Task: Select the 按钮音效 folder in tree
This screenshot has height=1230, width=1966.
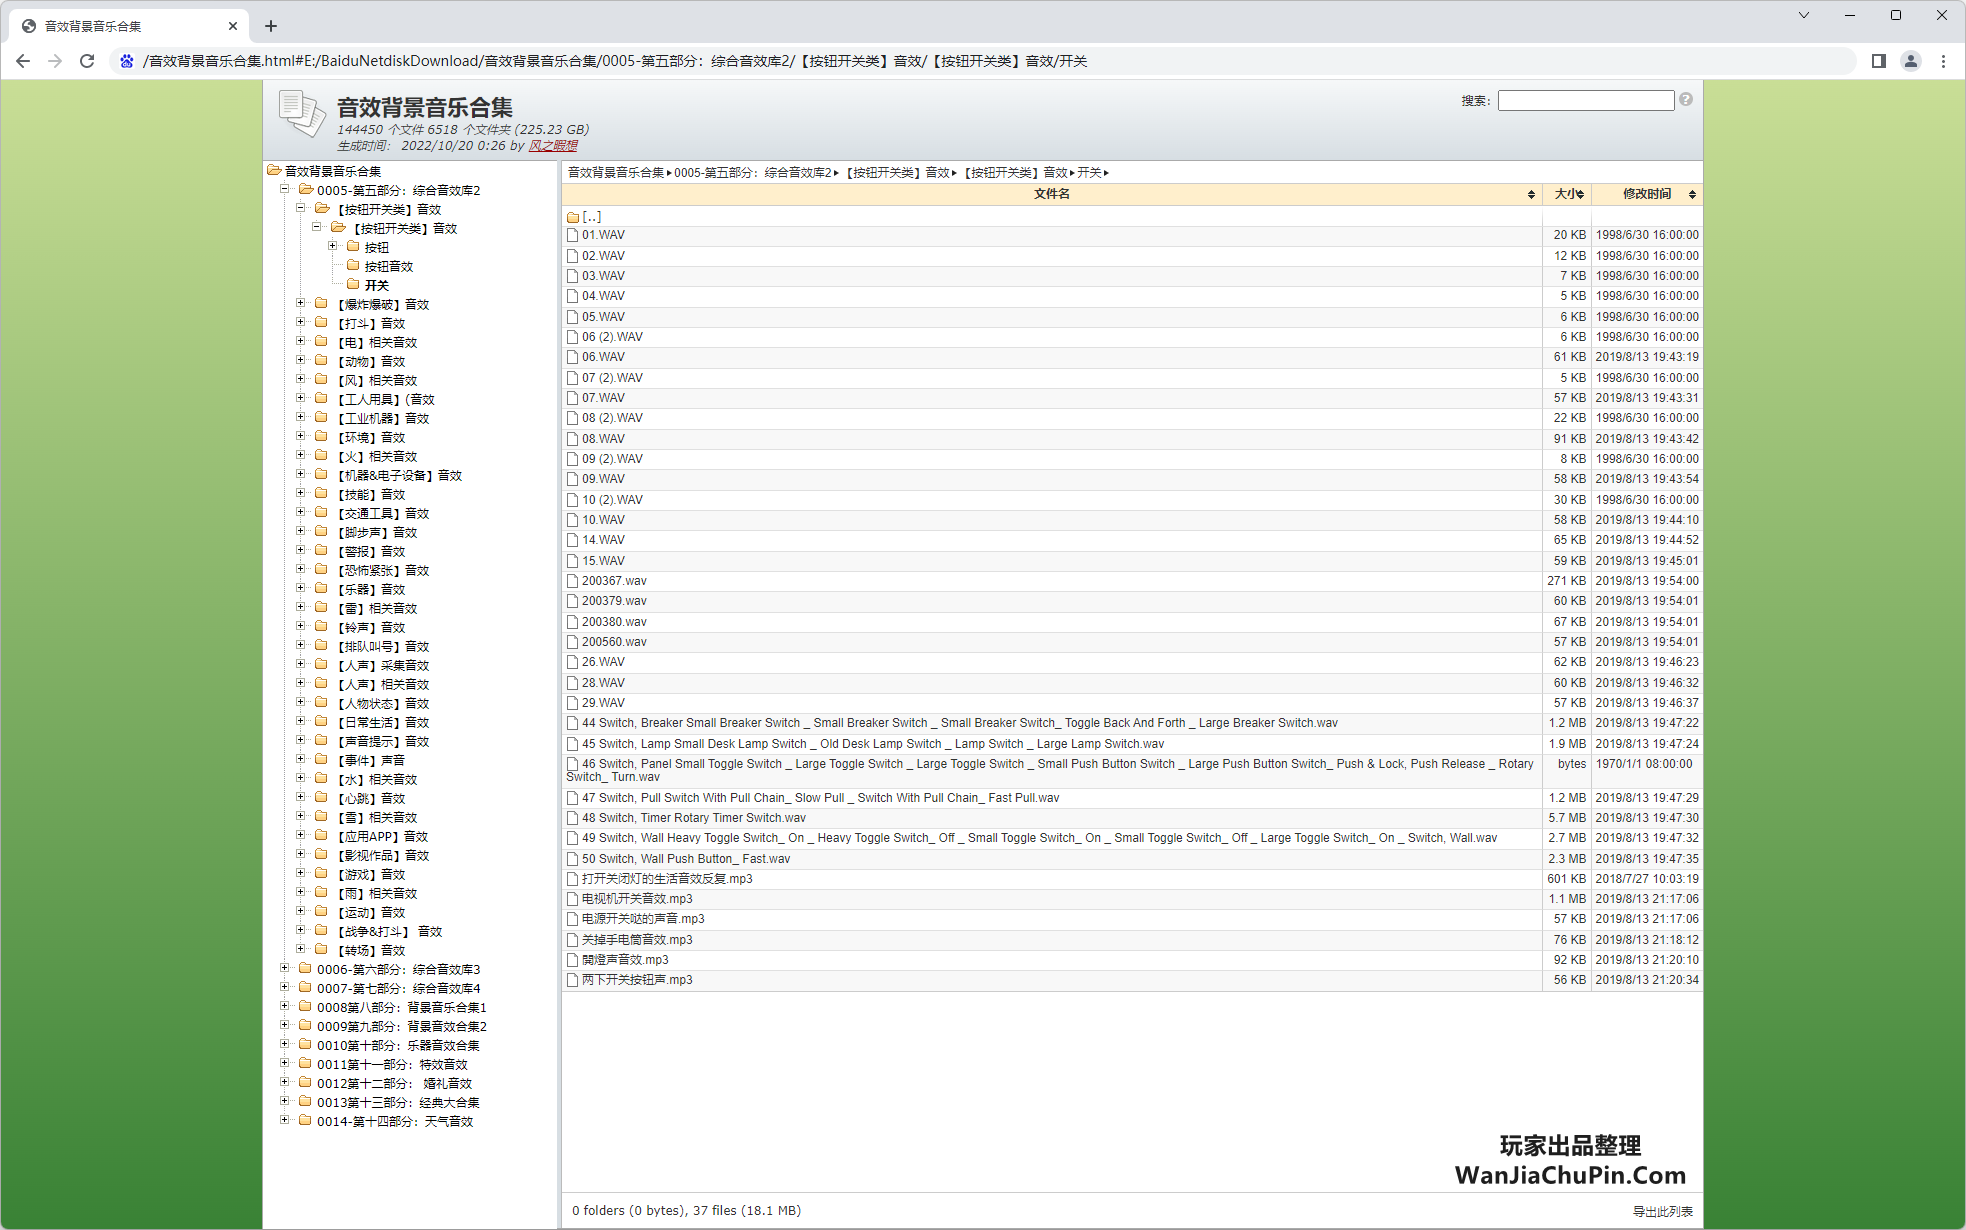Action: point(388,267)
